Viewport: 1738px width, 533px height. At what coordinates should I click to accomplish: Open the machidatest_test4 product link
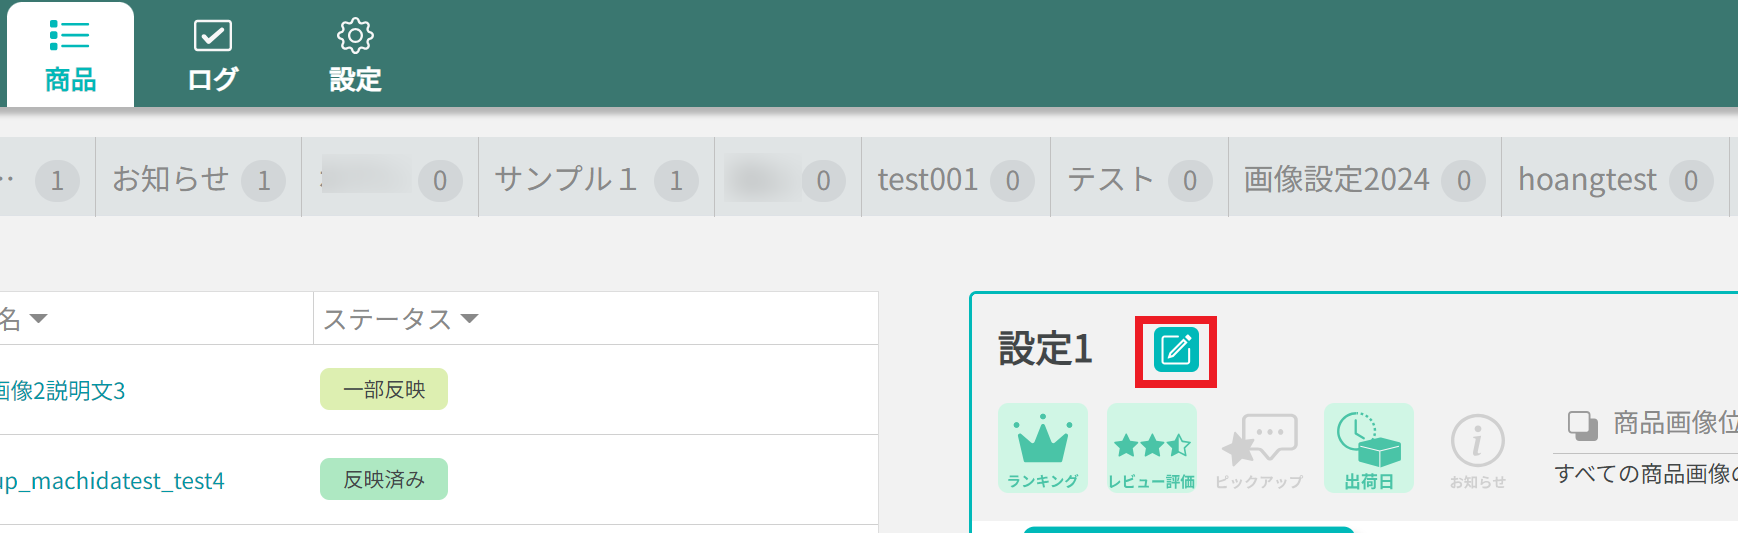pyautogui.click(x=112, y=481)
